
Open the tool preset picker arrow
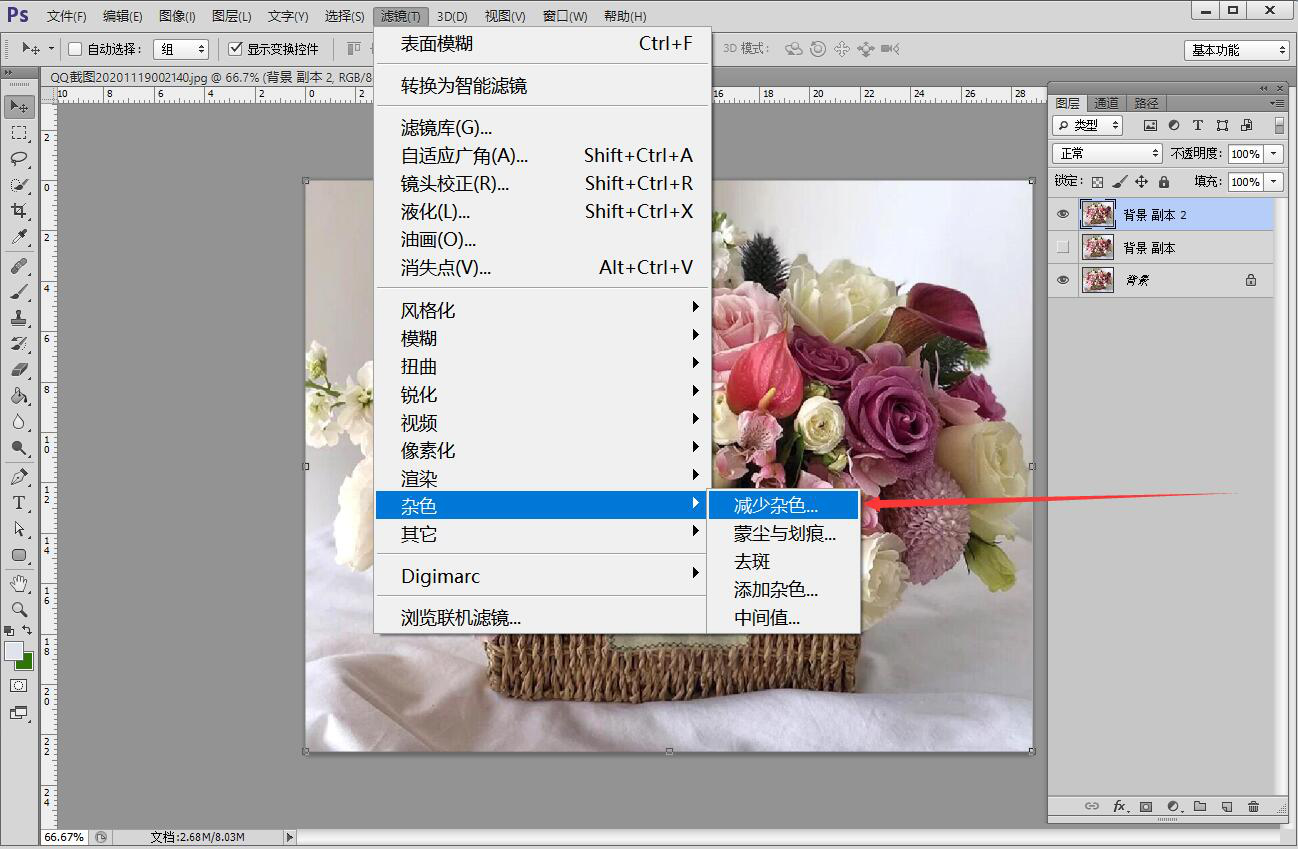[x=51, y=49]
